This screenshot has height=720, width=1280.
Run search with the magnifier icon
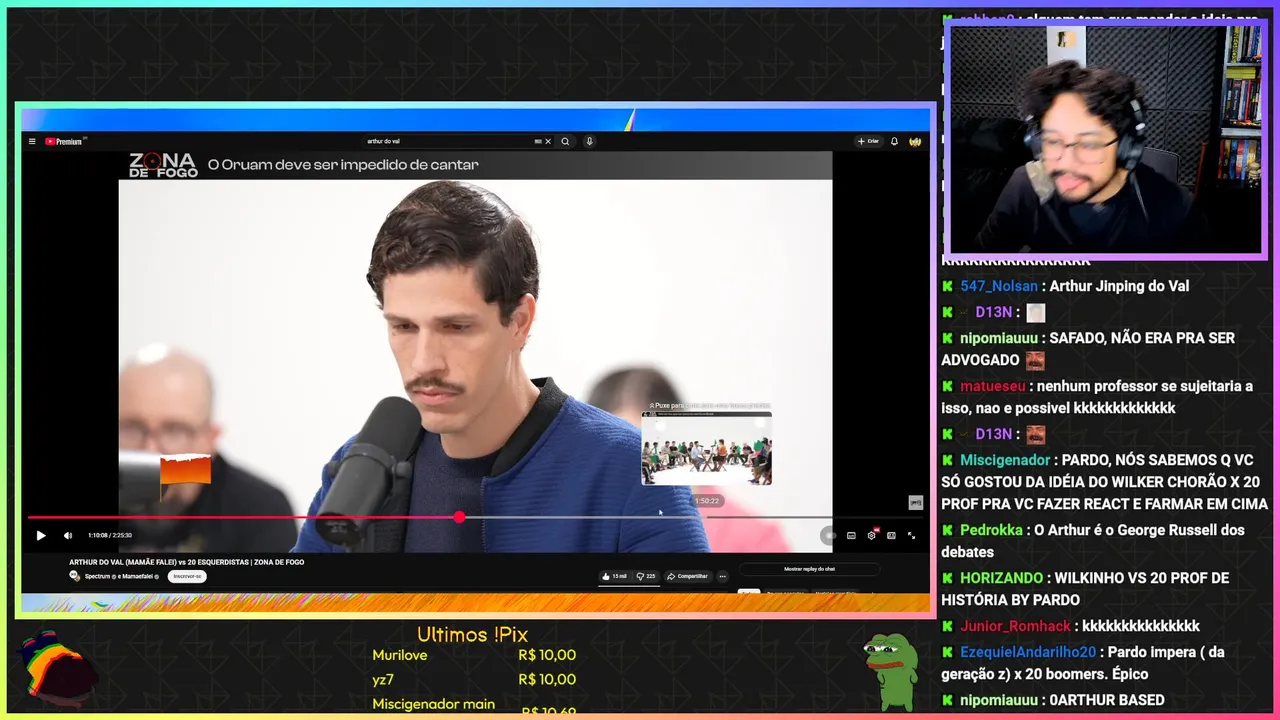pyautogui.click(x=565, y=141)
